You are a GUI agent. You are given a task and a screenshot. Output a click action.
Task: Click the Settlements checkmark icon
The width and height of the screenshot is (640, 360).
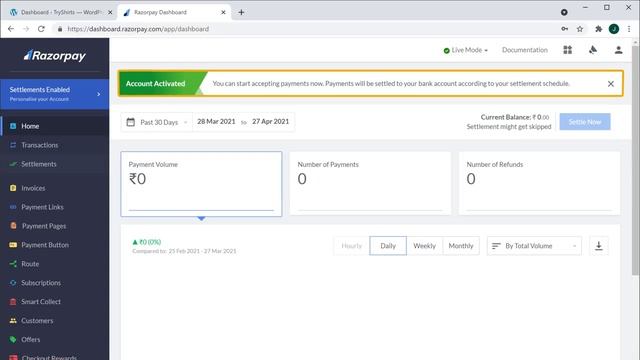[x=13, y=164]
